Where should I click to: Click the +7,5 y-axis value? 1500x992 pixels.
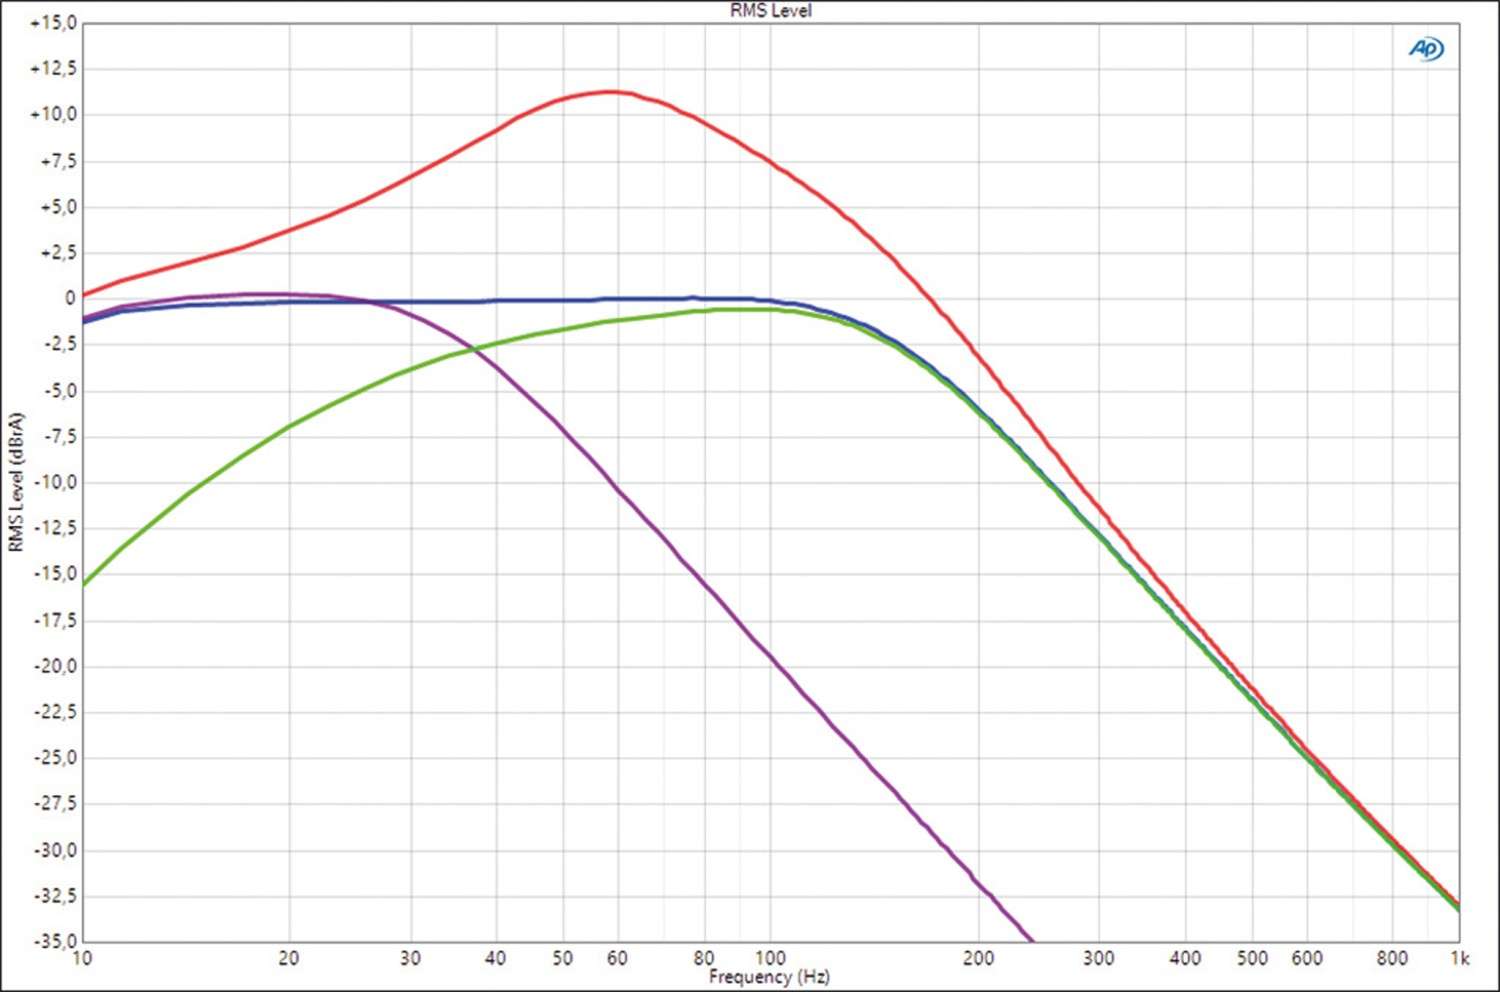point(58,161)
